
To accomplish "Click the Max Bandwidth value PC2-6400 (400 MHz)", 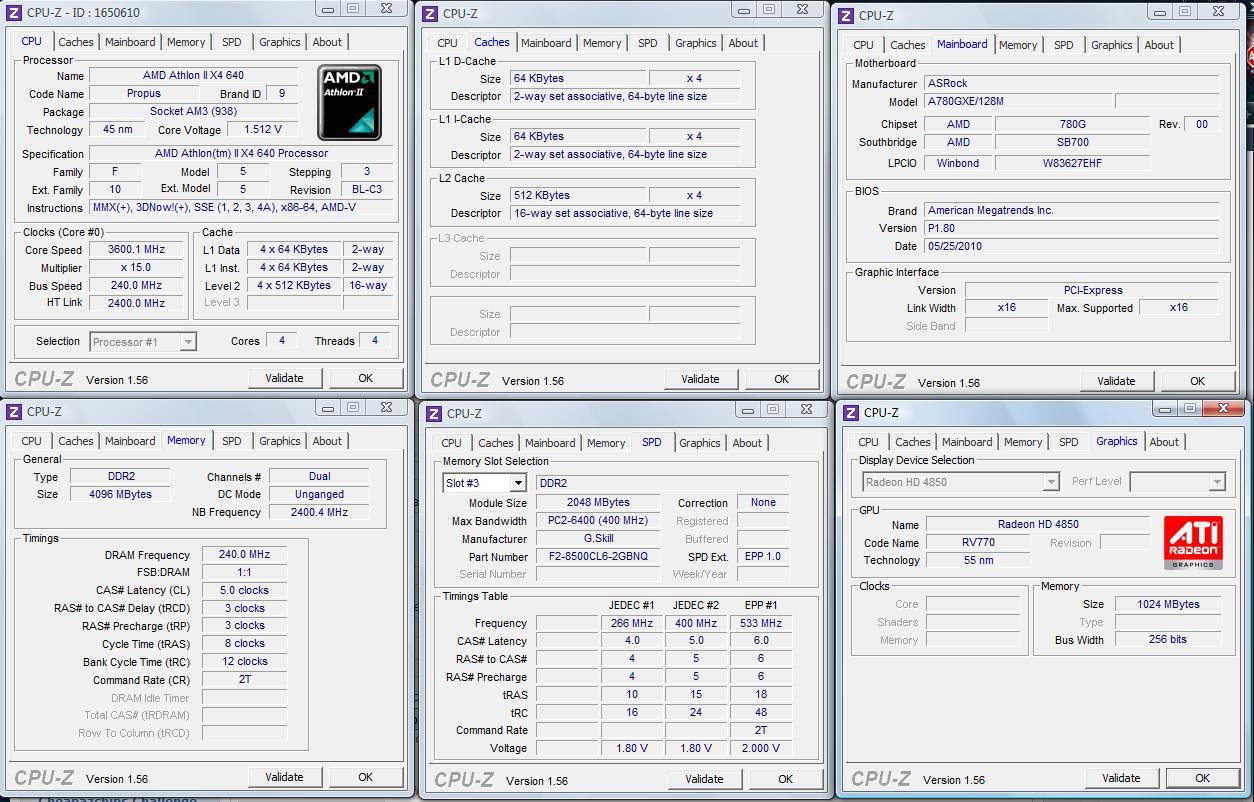I will coord(598,521).
